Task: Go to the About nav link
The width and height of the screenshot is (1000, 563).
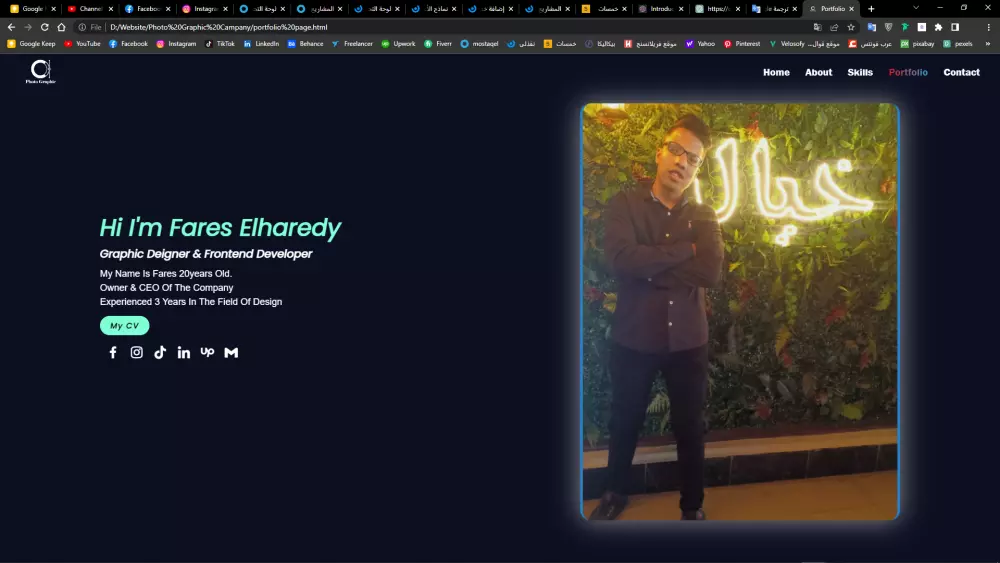Action: (x=818, y=72)
